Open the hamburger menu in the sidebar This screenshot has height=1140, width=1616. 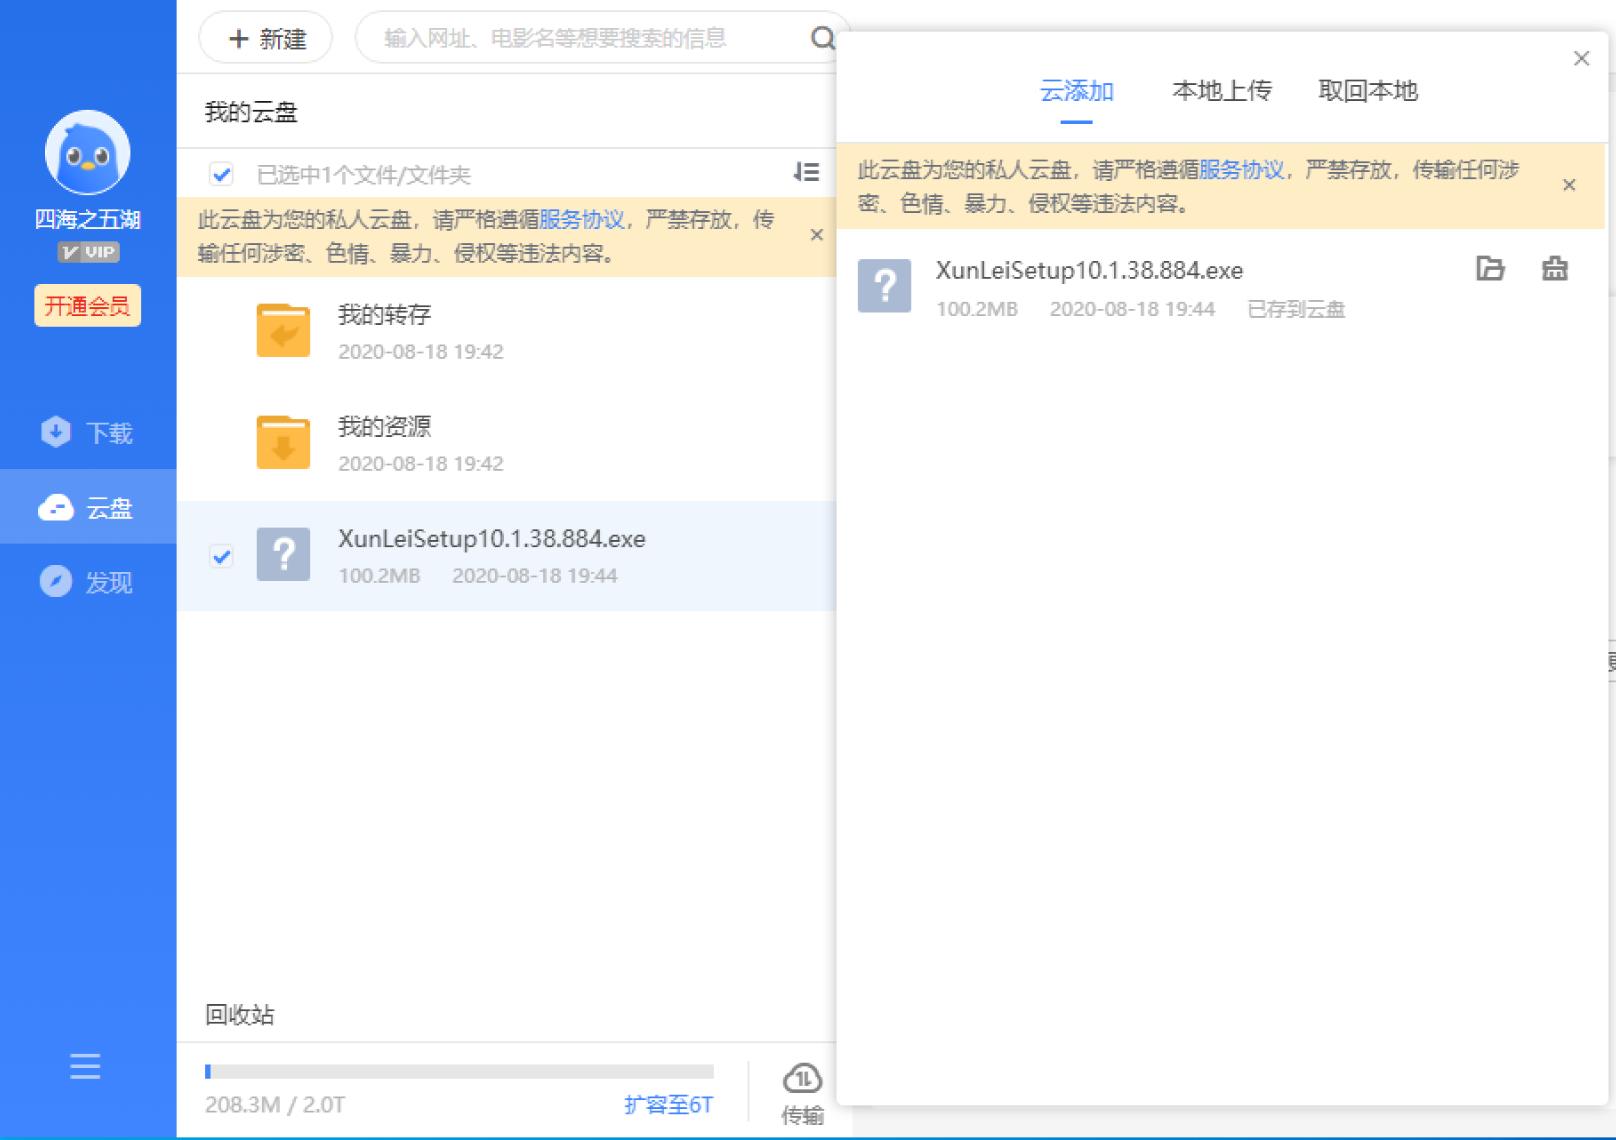(85, 1066)
